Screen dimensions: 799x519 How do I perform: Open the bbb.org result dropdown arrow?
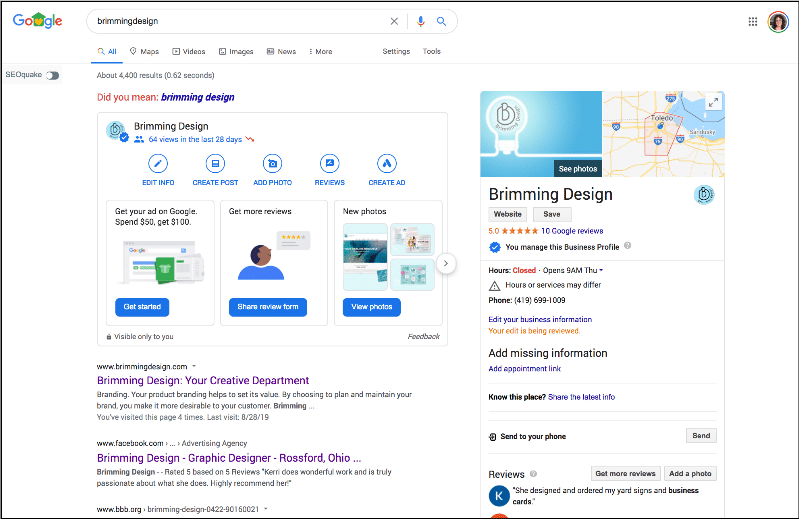(x=265, y=509)
